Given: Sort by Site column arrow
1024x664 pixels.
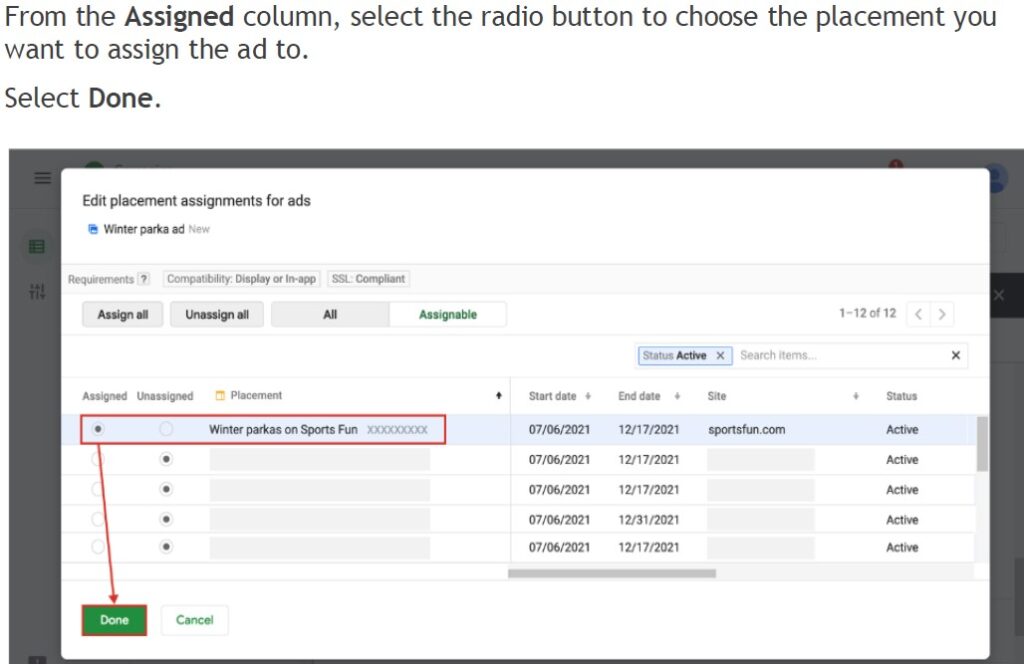Looking at the screenshot, I should 856,396.
